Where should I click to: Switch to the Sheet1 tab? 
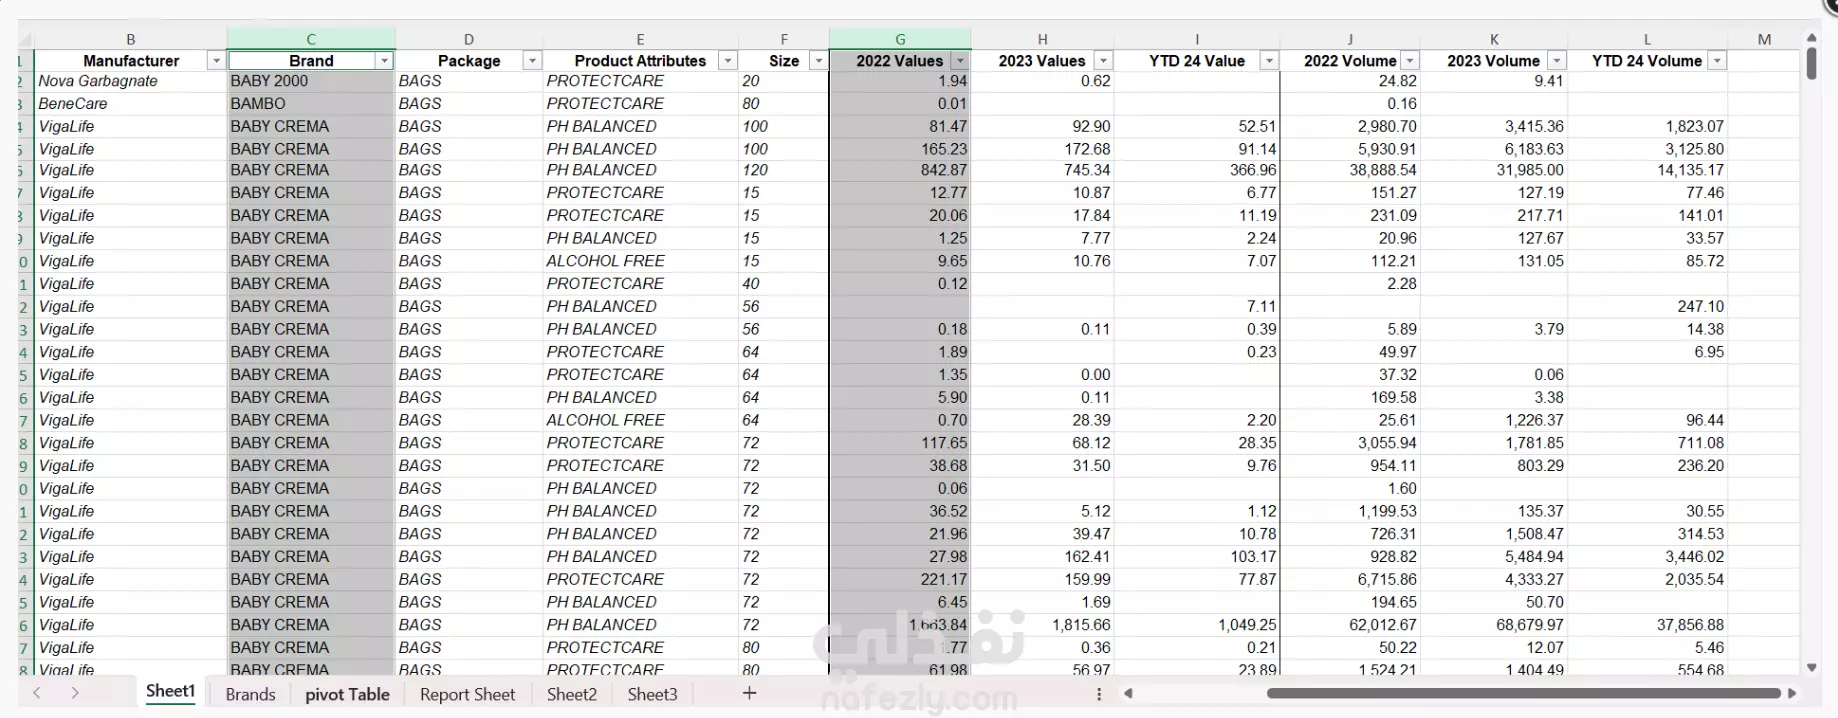click(x=170, y=692)
